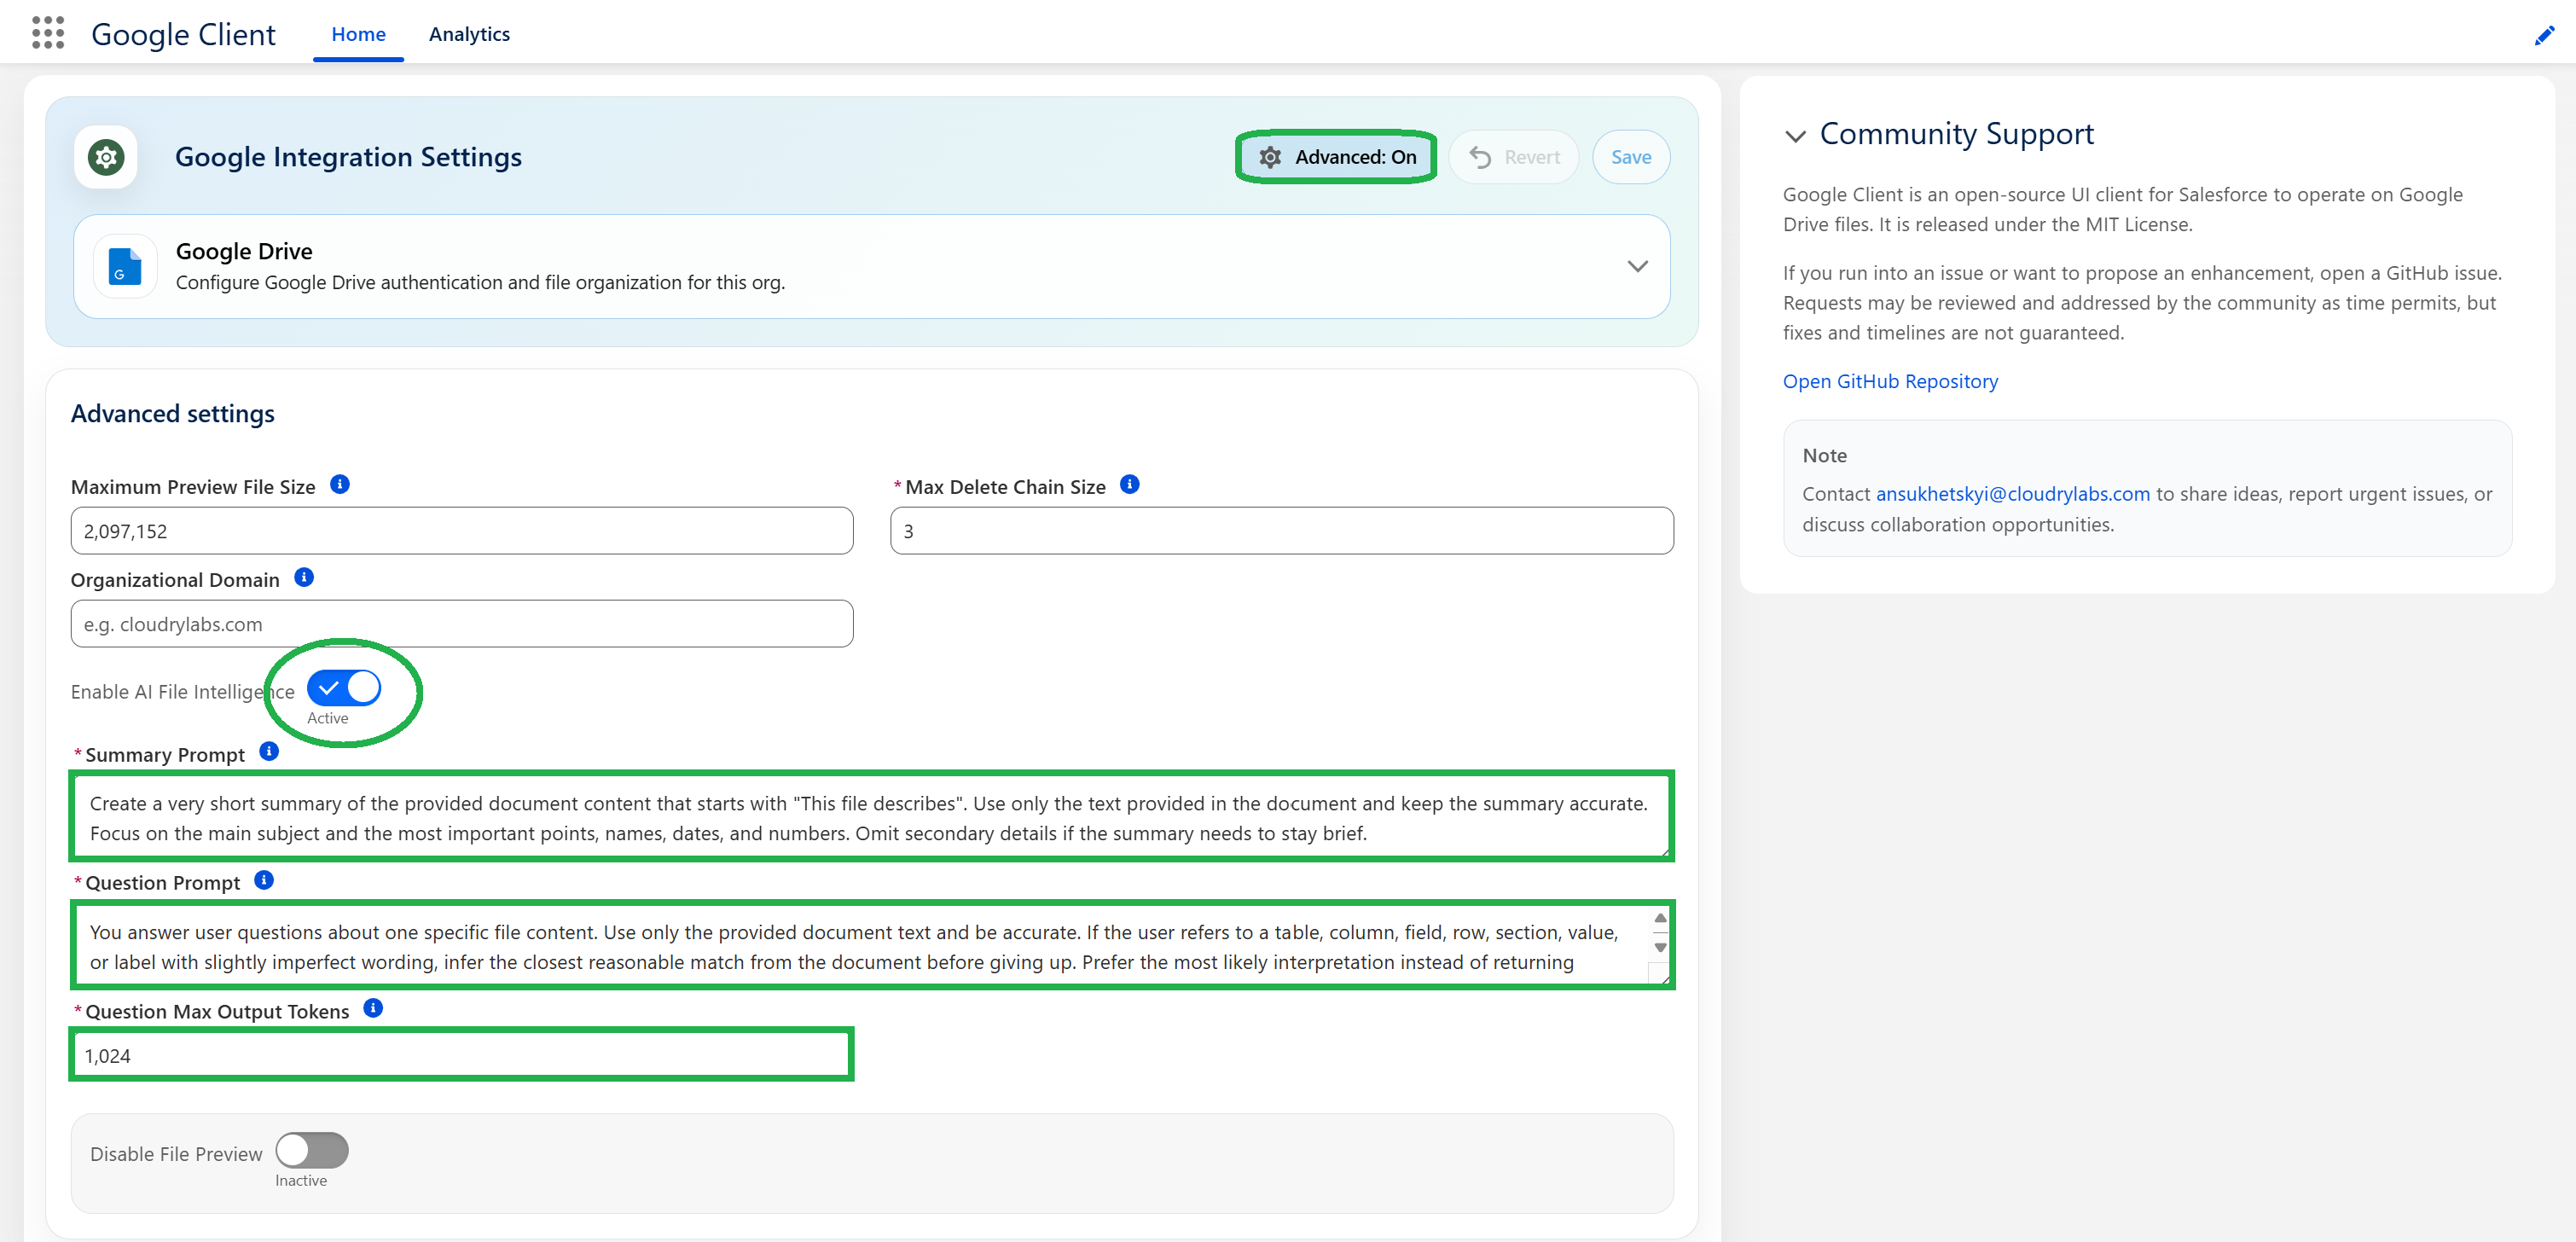Show info for Question Max Output Tokens
Viewport: 2576px width, 1242px height.
373,1008
